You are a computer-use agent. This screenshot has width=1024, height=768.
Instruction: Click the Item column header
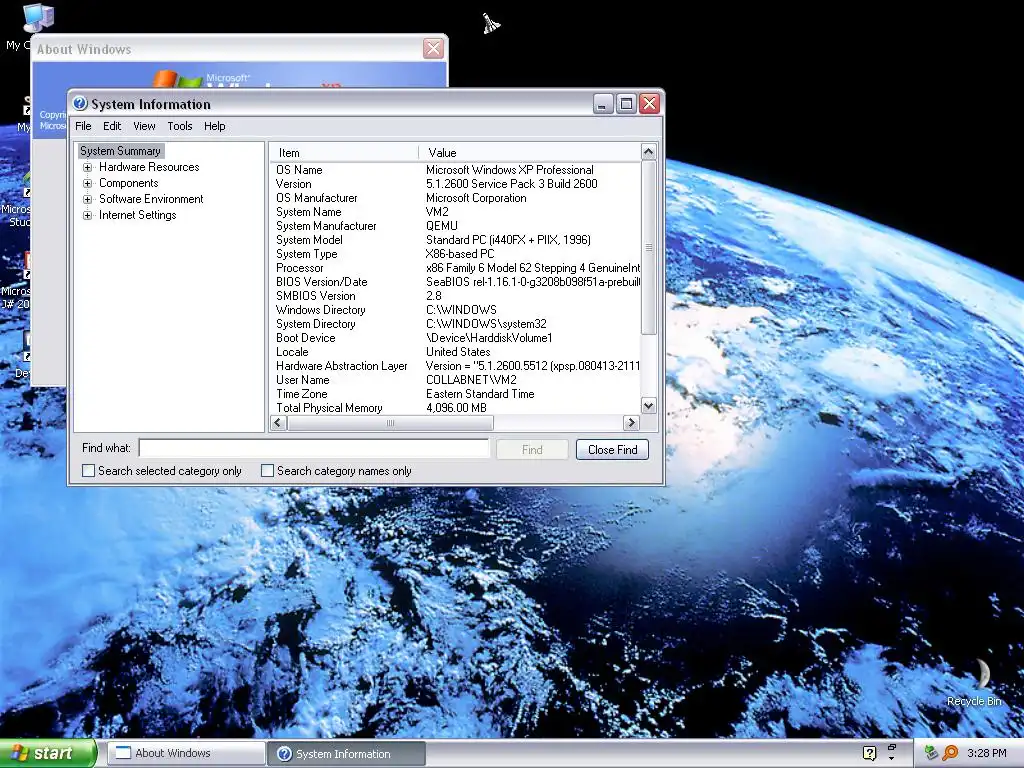pos(344,153)
